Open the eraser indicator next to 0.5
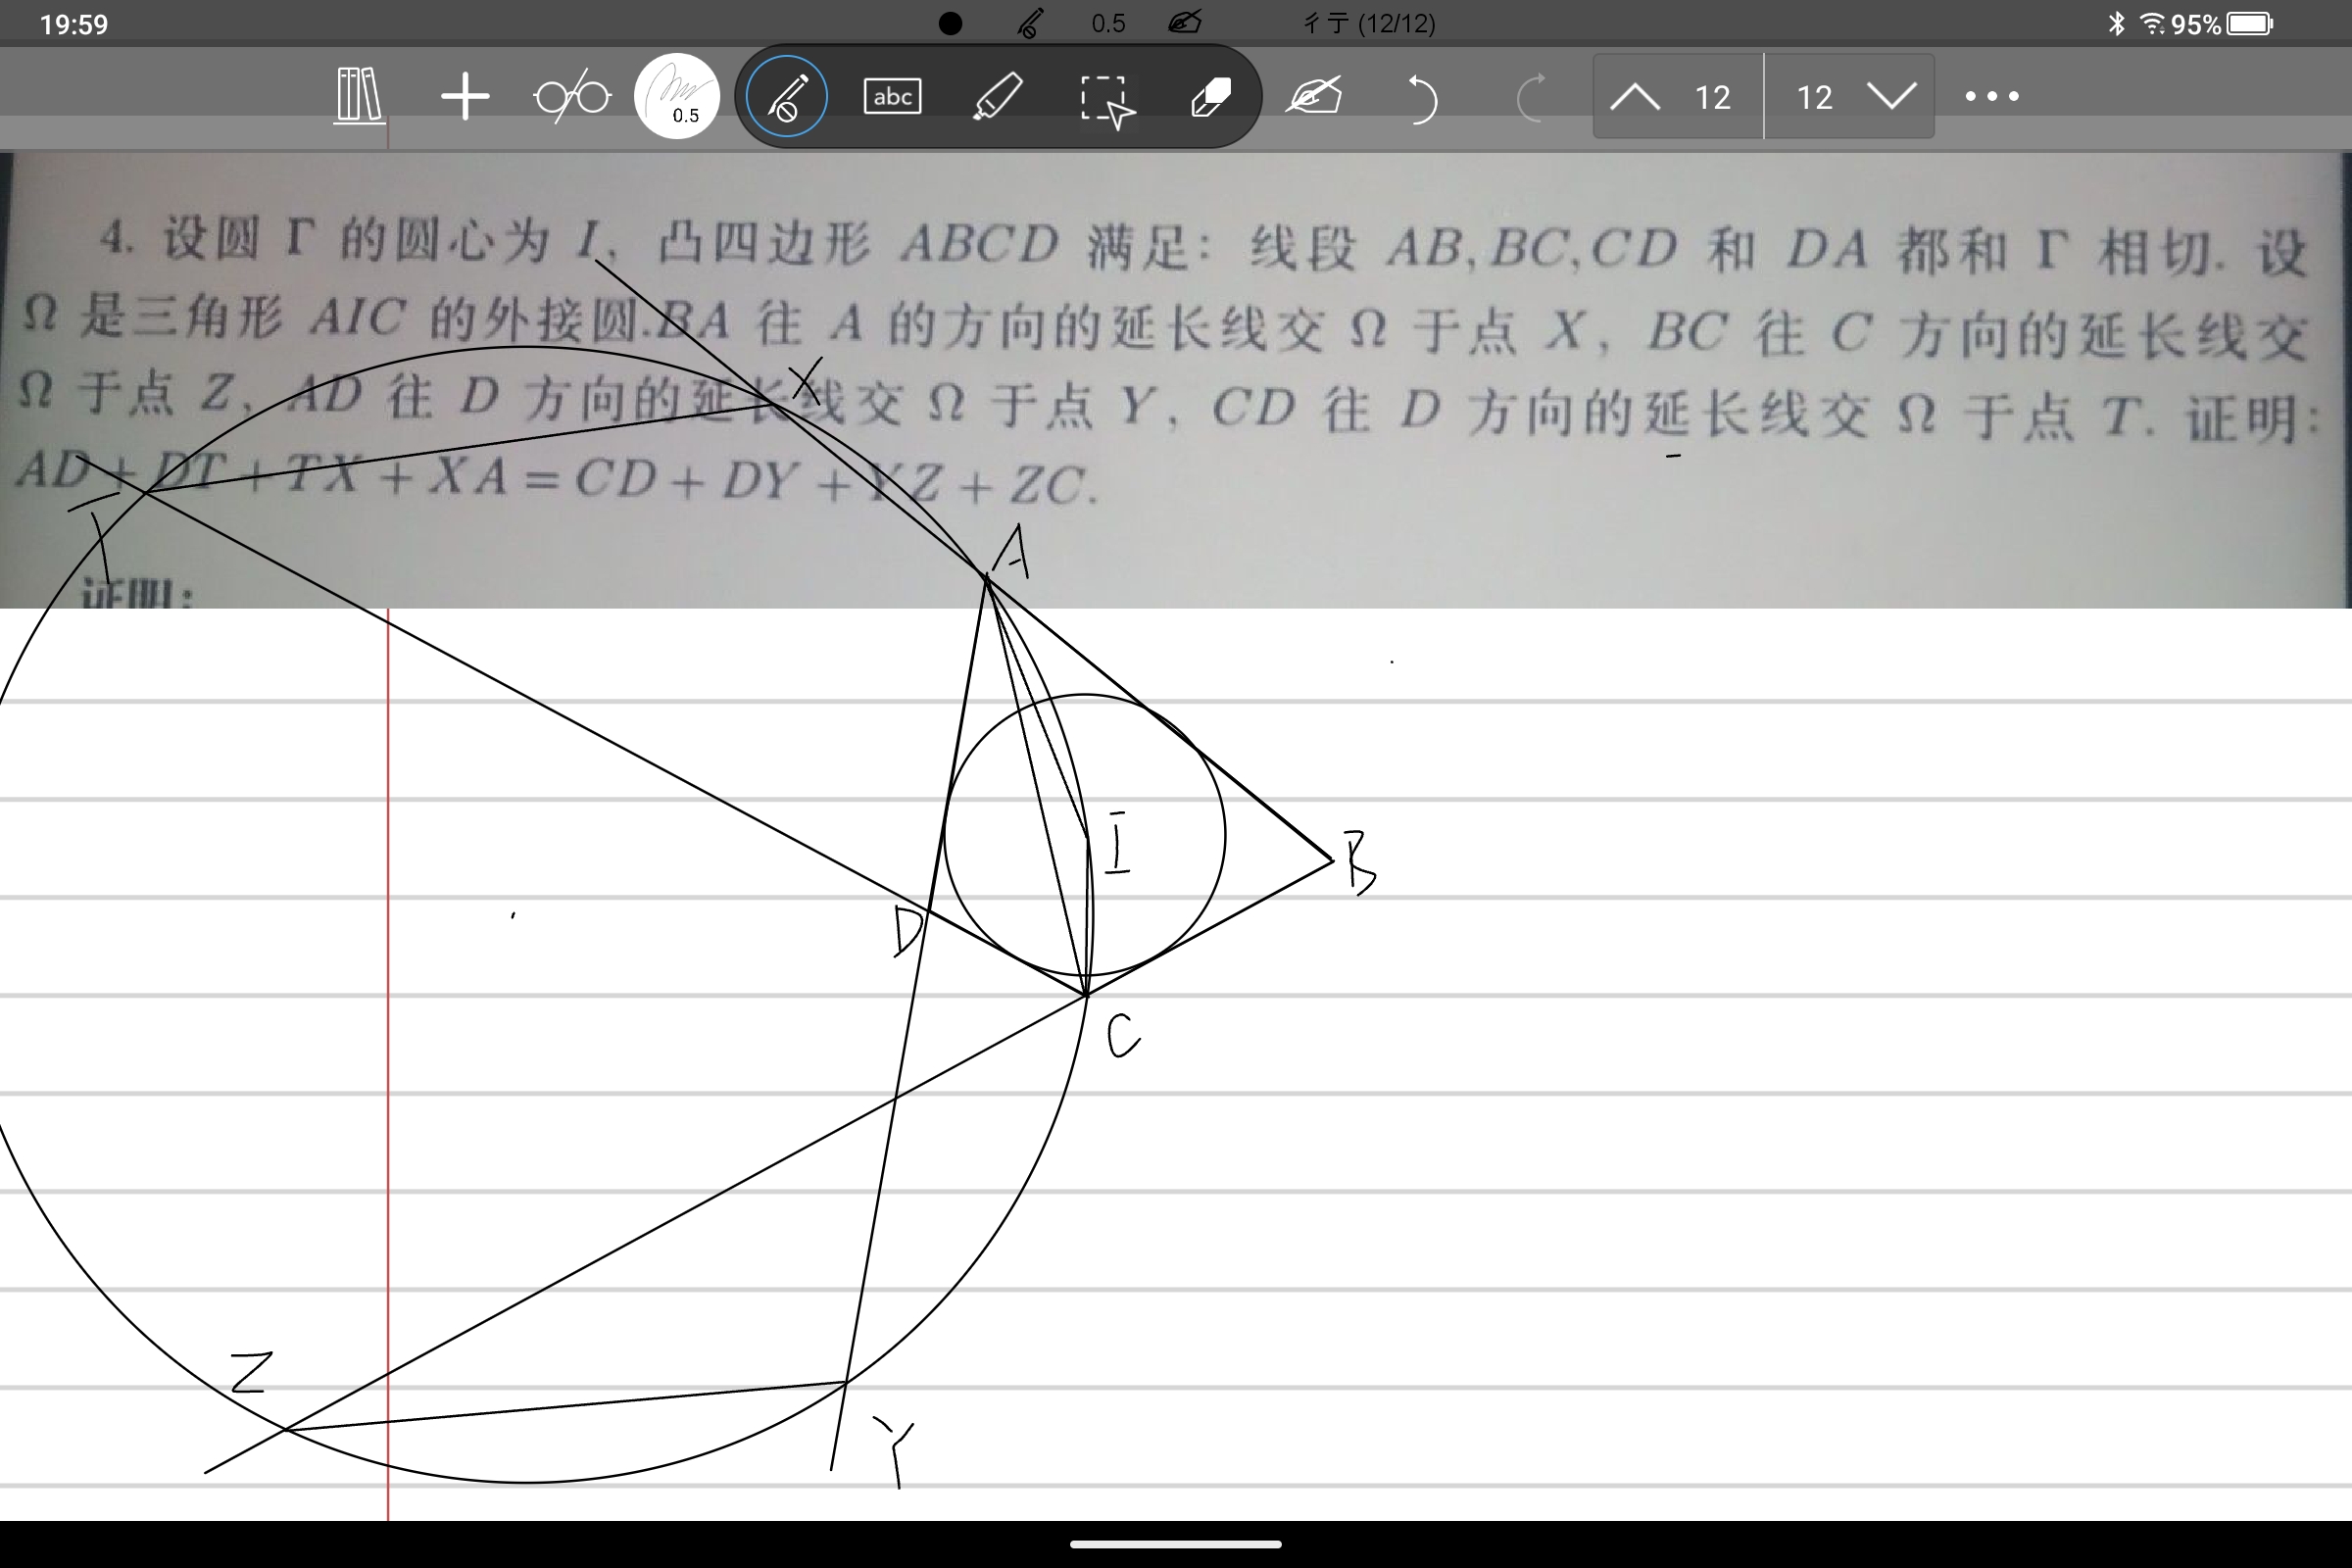Viewport: 2352px width, 1568px height. click(x=1185, y=22)
